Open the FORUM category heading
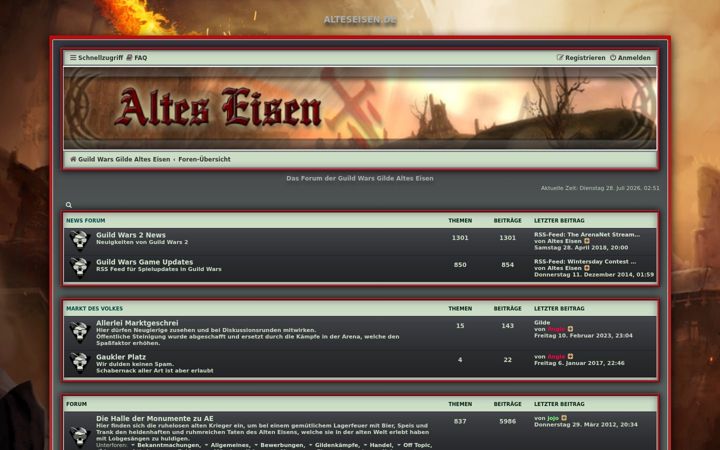This screenshot has height=450, width=720. 76,404
